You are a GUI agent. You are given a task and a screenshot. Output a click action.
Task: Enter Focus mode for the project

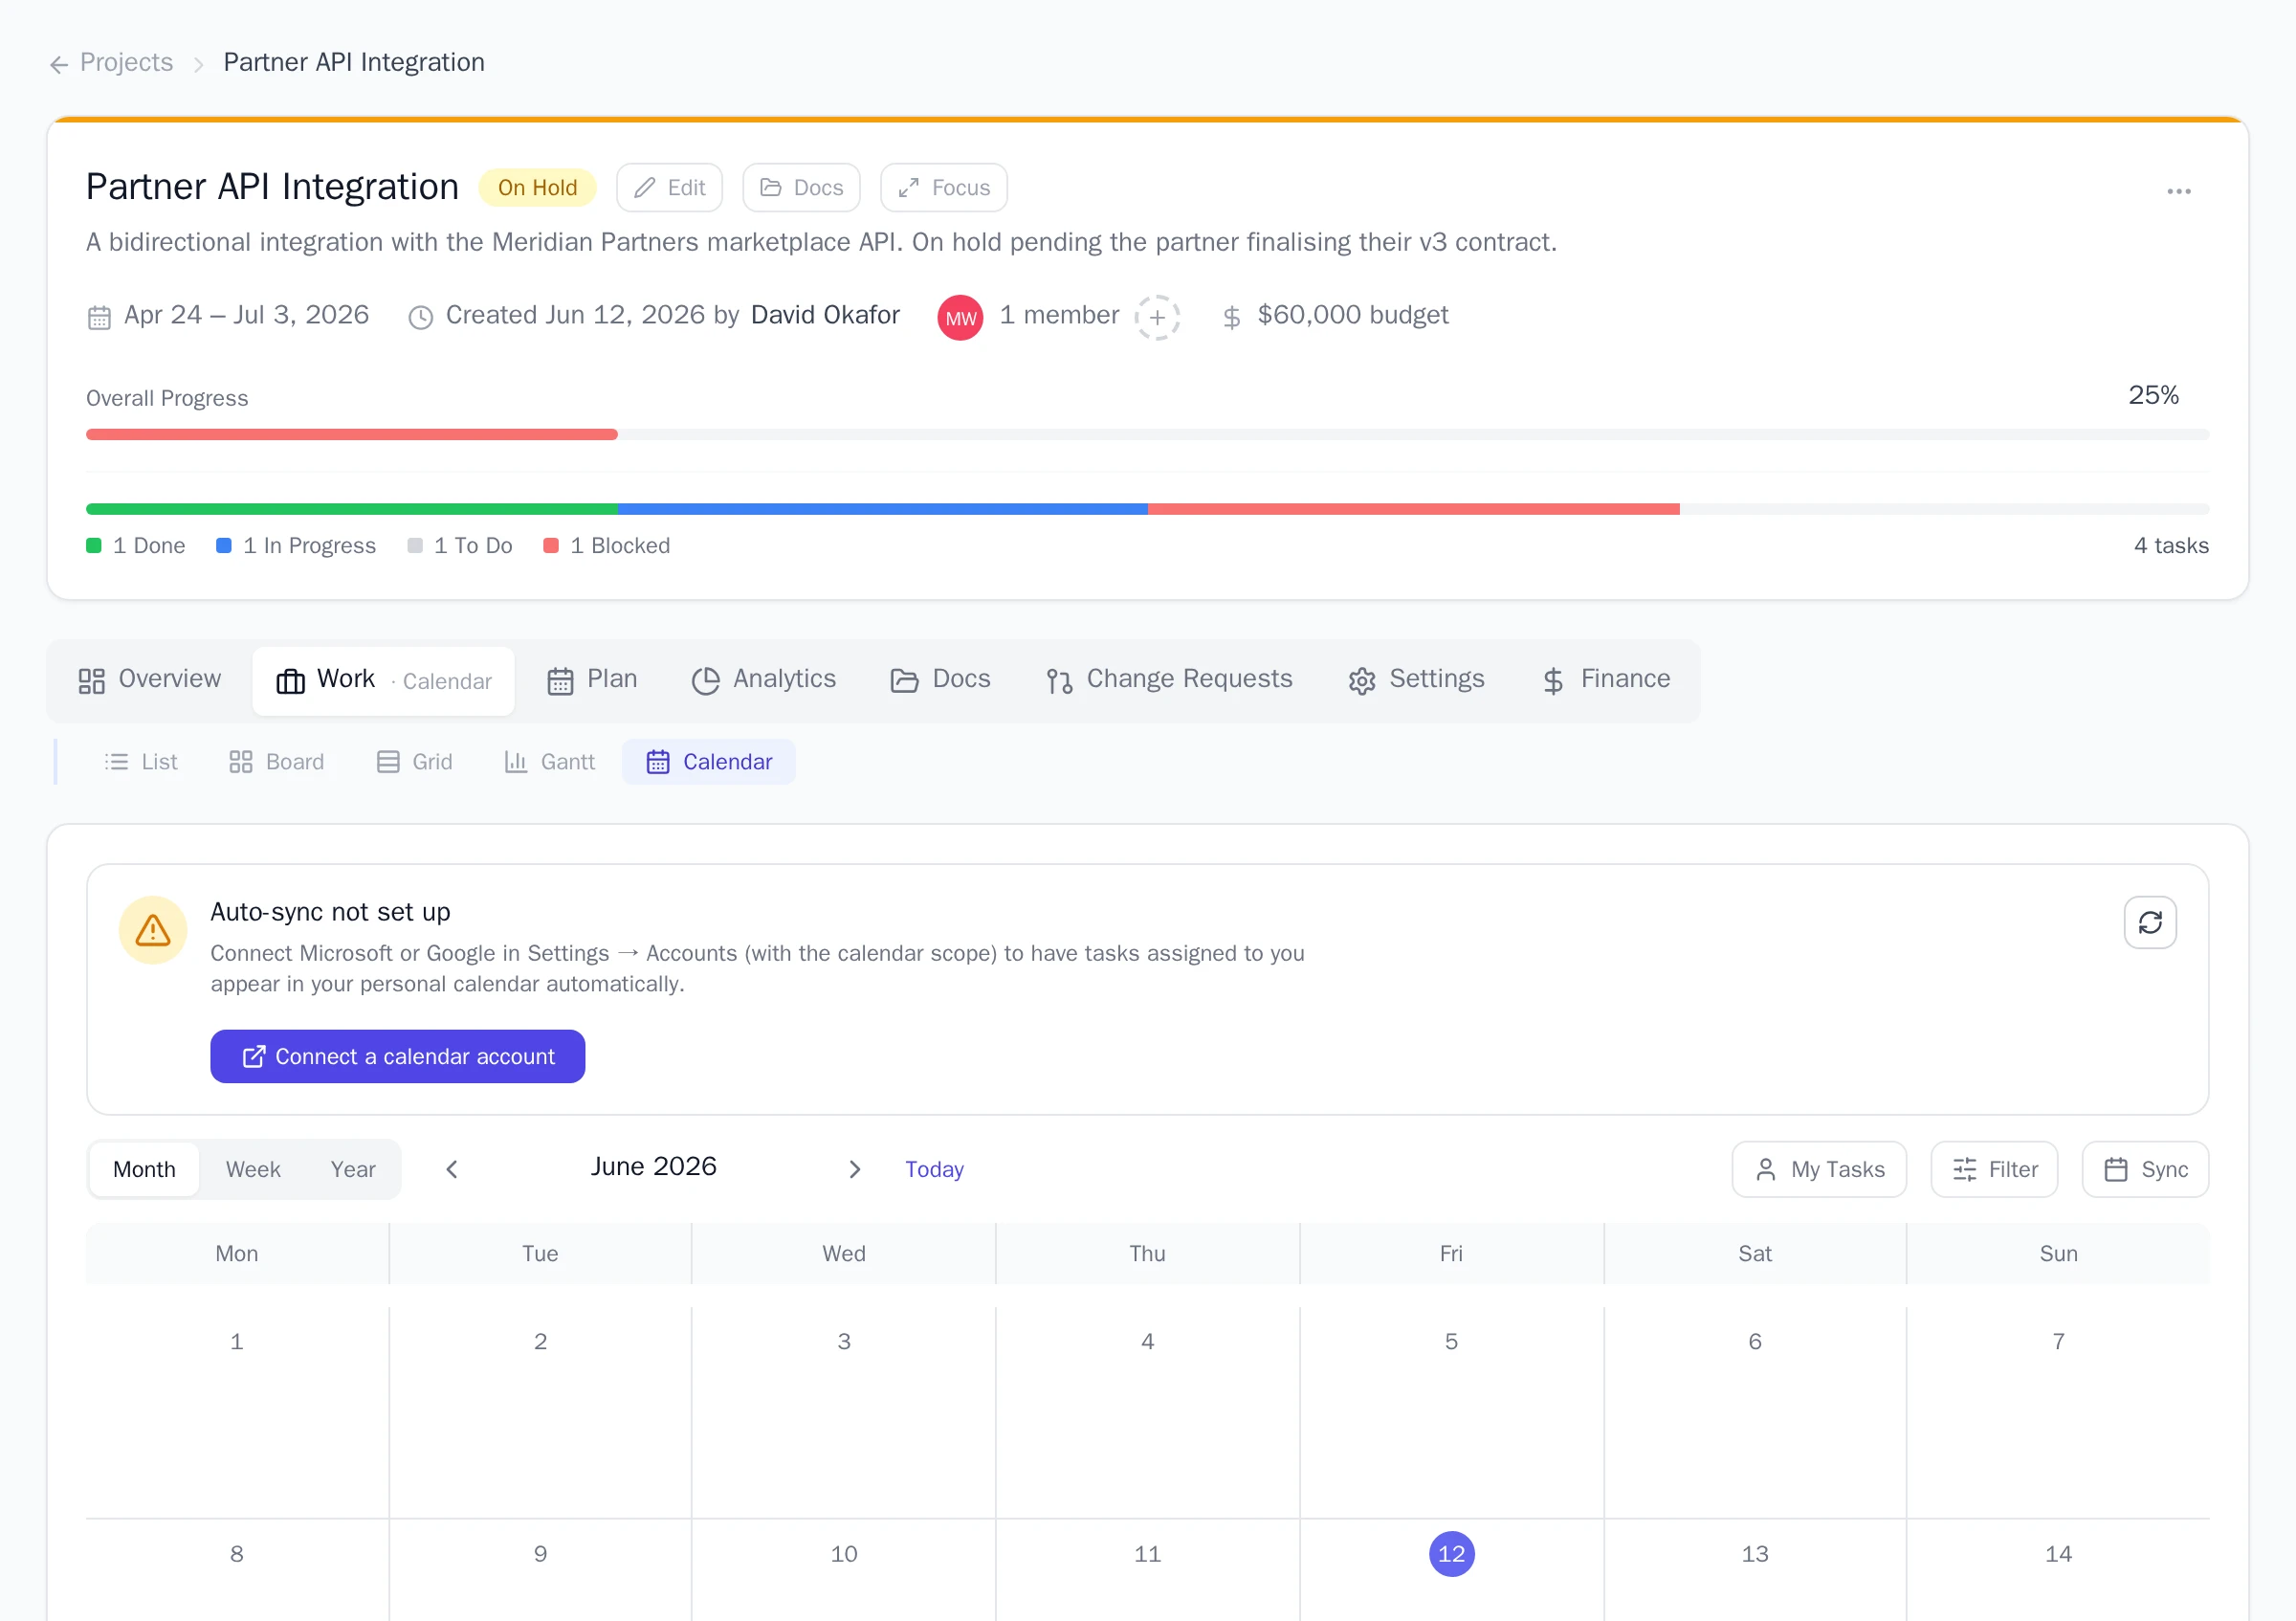click(943, 188)
